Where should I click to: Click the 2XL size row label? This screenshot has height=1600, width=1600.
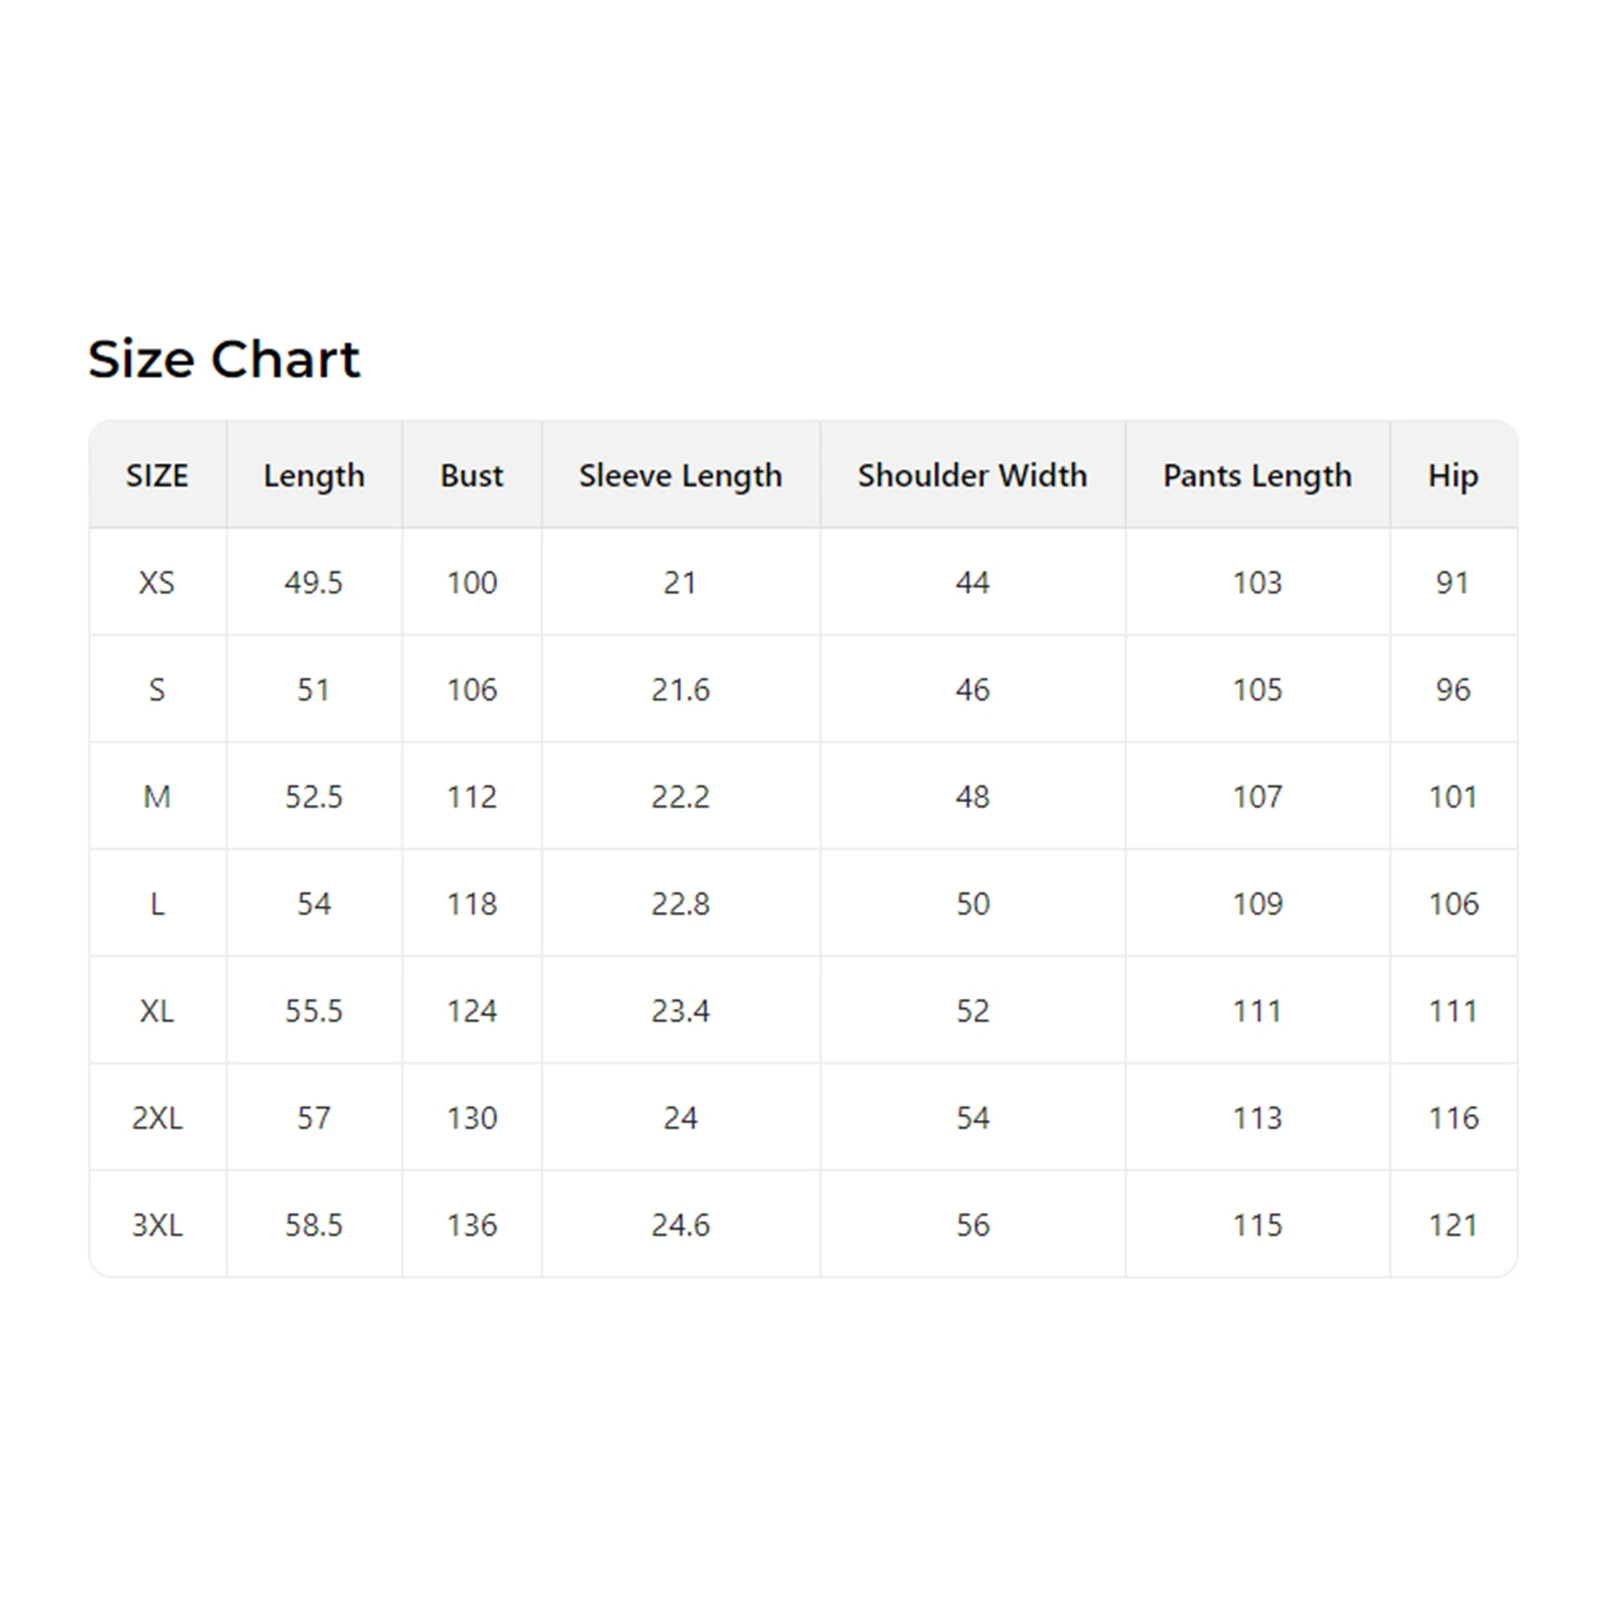pyautogui.click(x=157, y=1117)
